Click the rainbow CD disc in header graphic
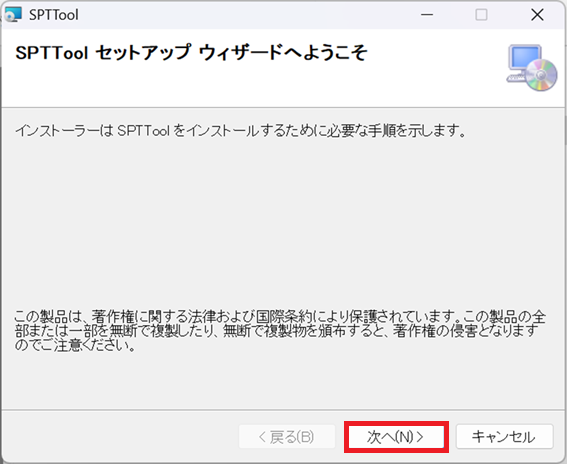Viewport: 567px width, 464px height. click(x=541, y=75)
